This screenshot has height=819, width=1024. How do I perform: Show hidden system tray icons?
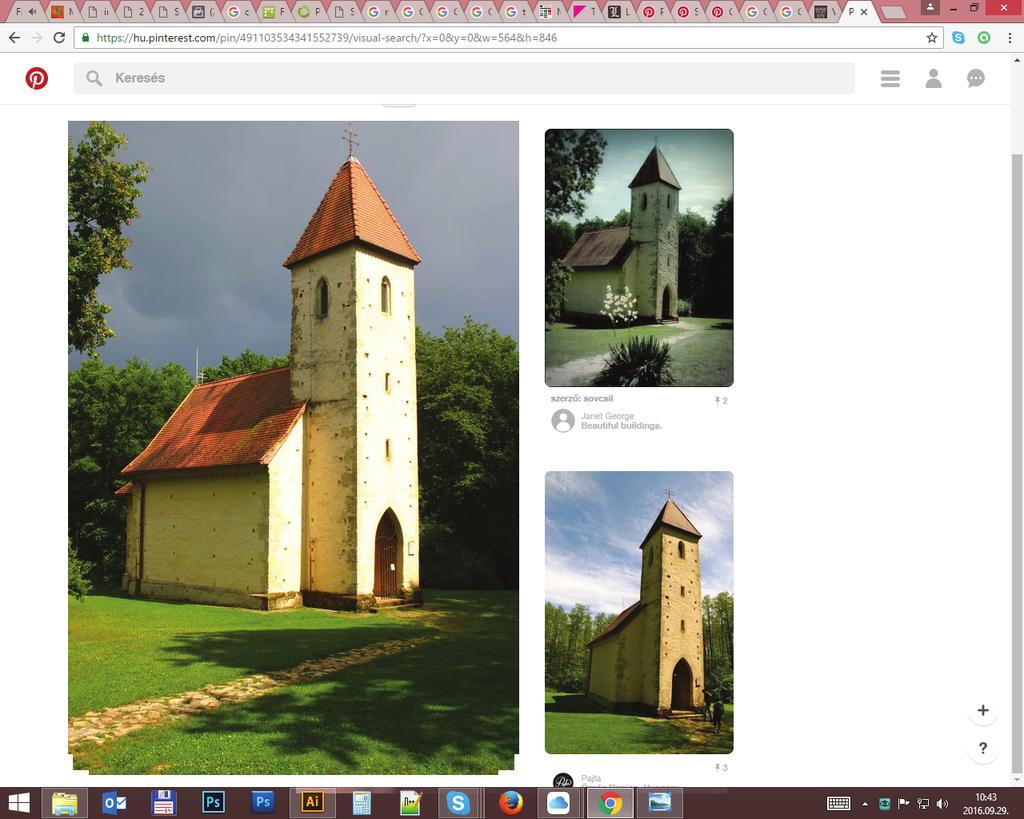[865, 804]
